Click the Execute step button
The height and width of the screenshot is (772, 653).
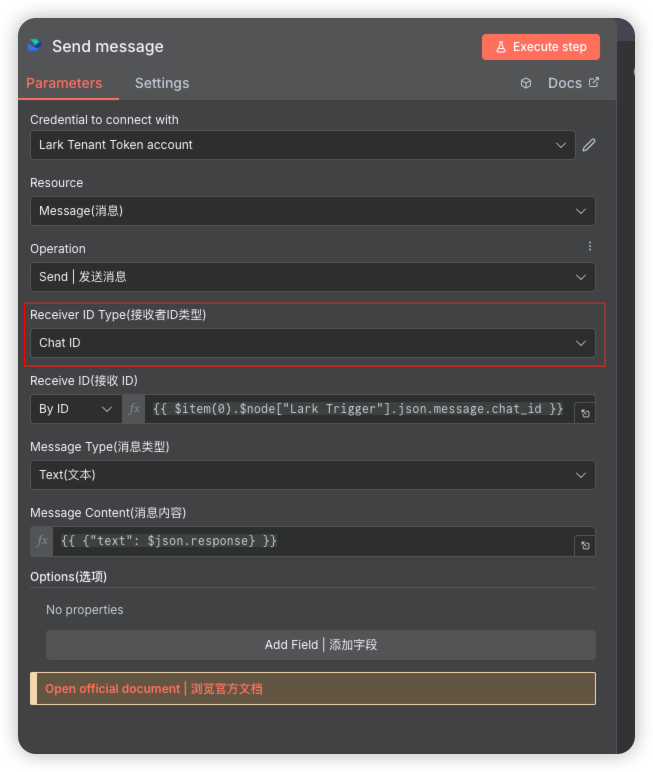540,47
